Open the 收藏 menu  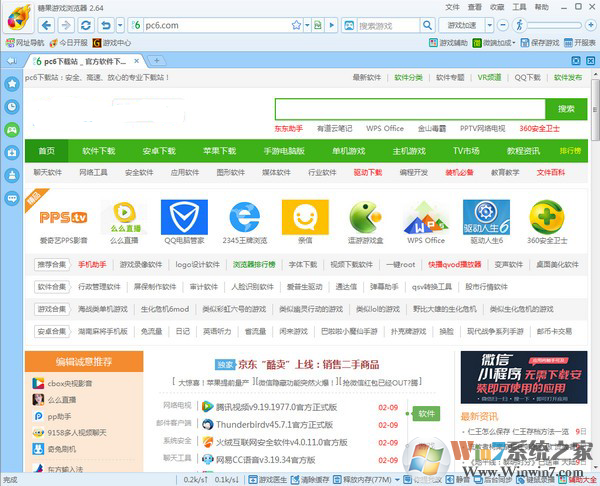click(497, 7)
